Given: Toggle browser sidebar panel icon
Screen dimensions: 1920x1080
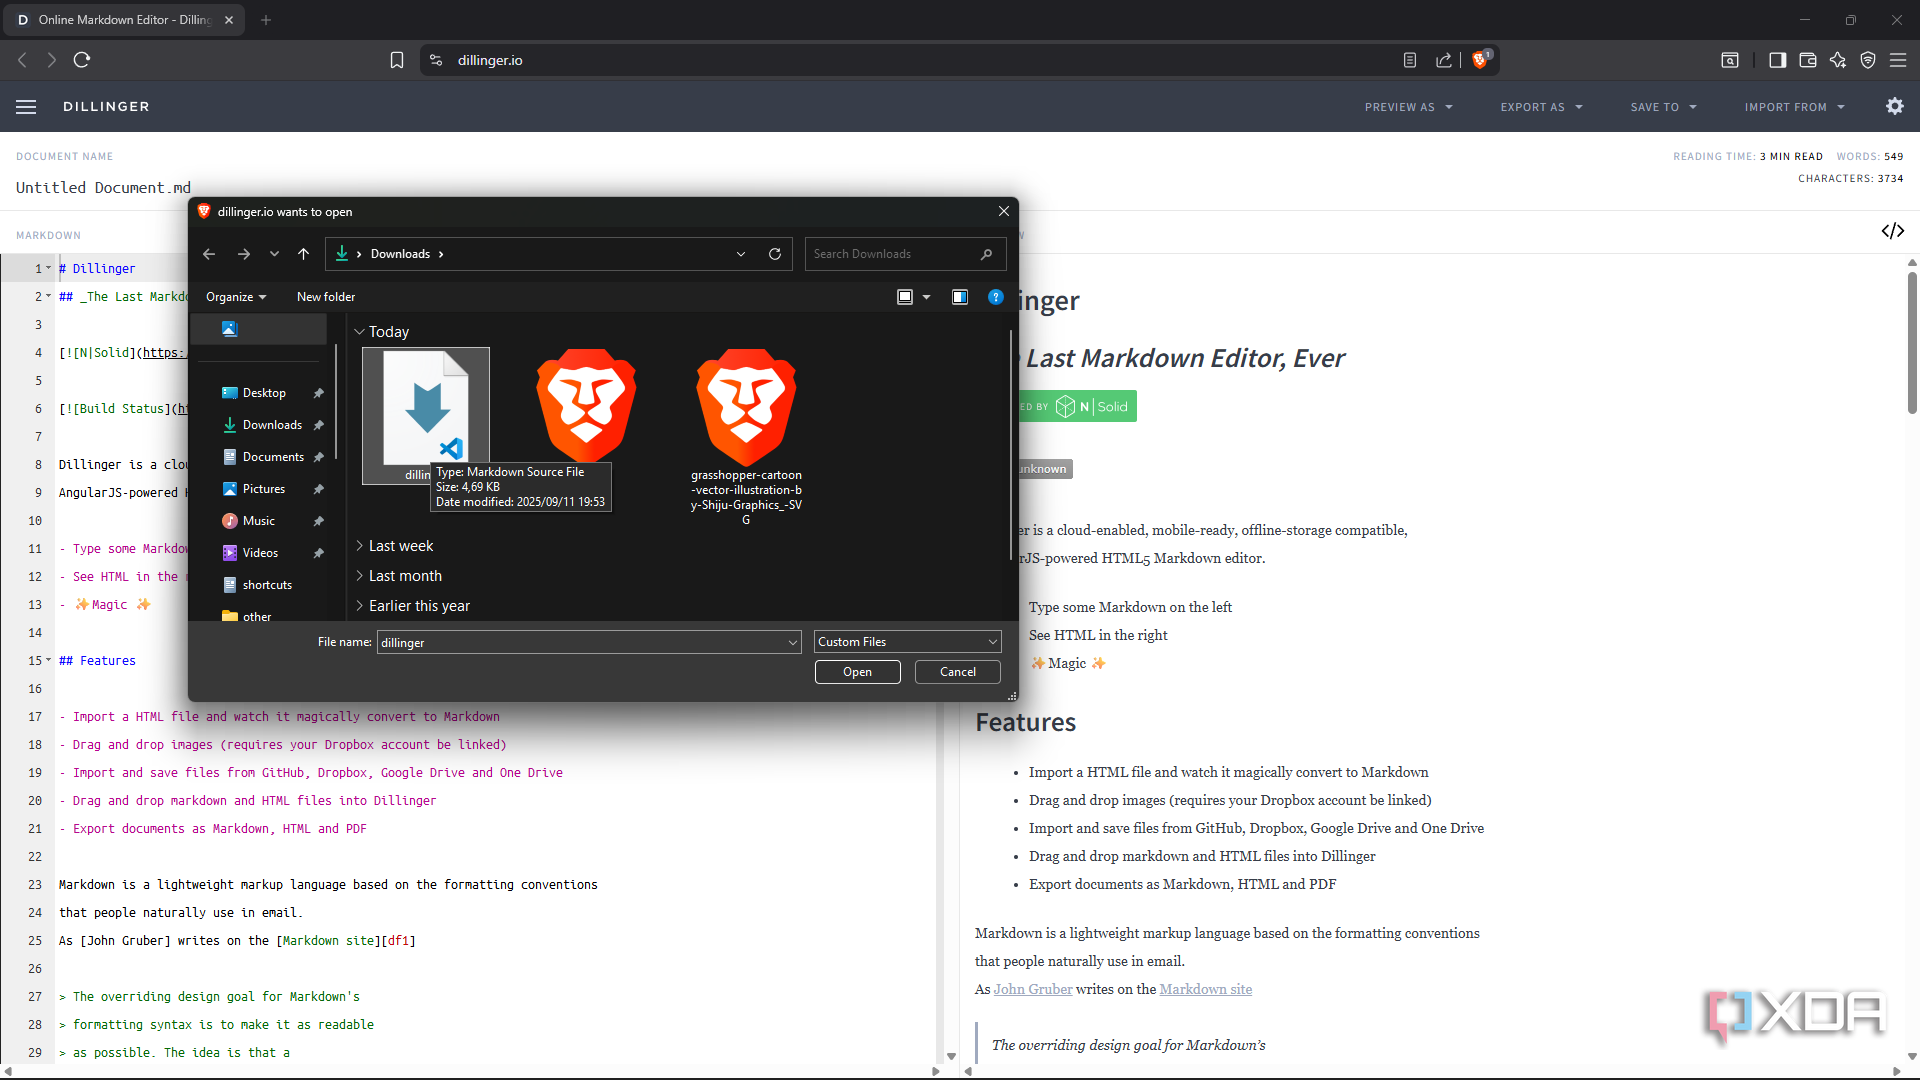Looking at the screenshot, I should (x=1777, y=60).
